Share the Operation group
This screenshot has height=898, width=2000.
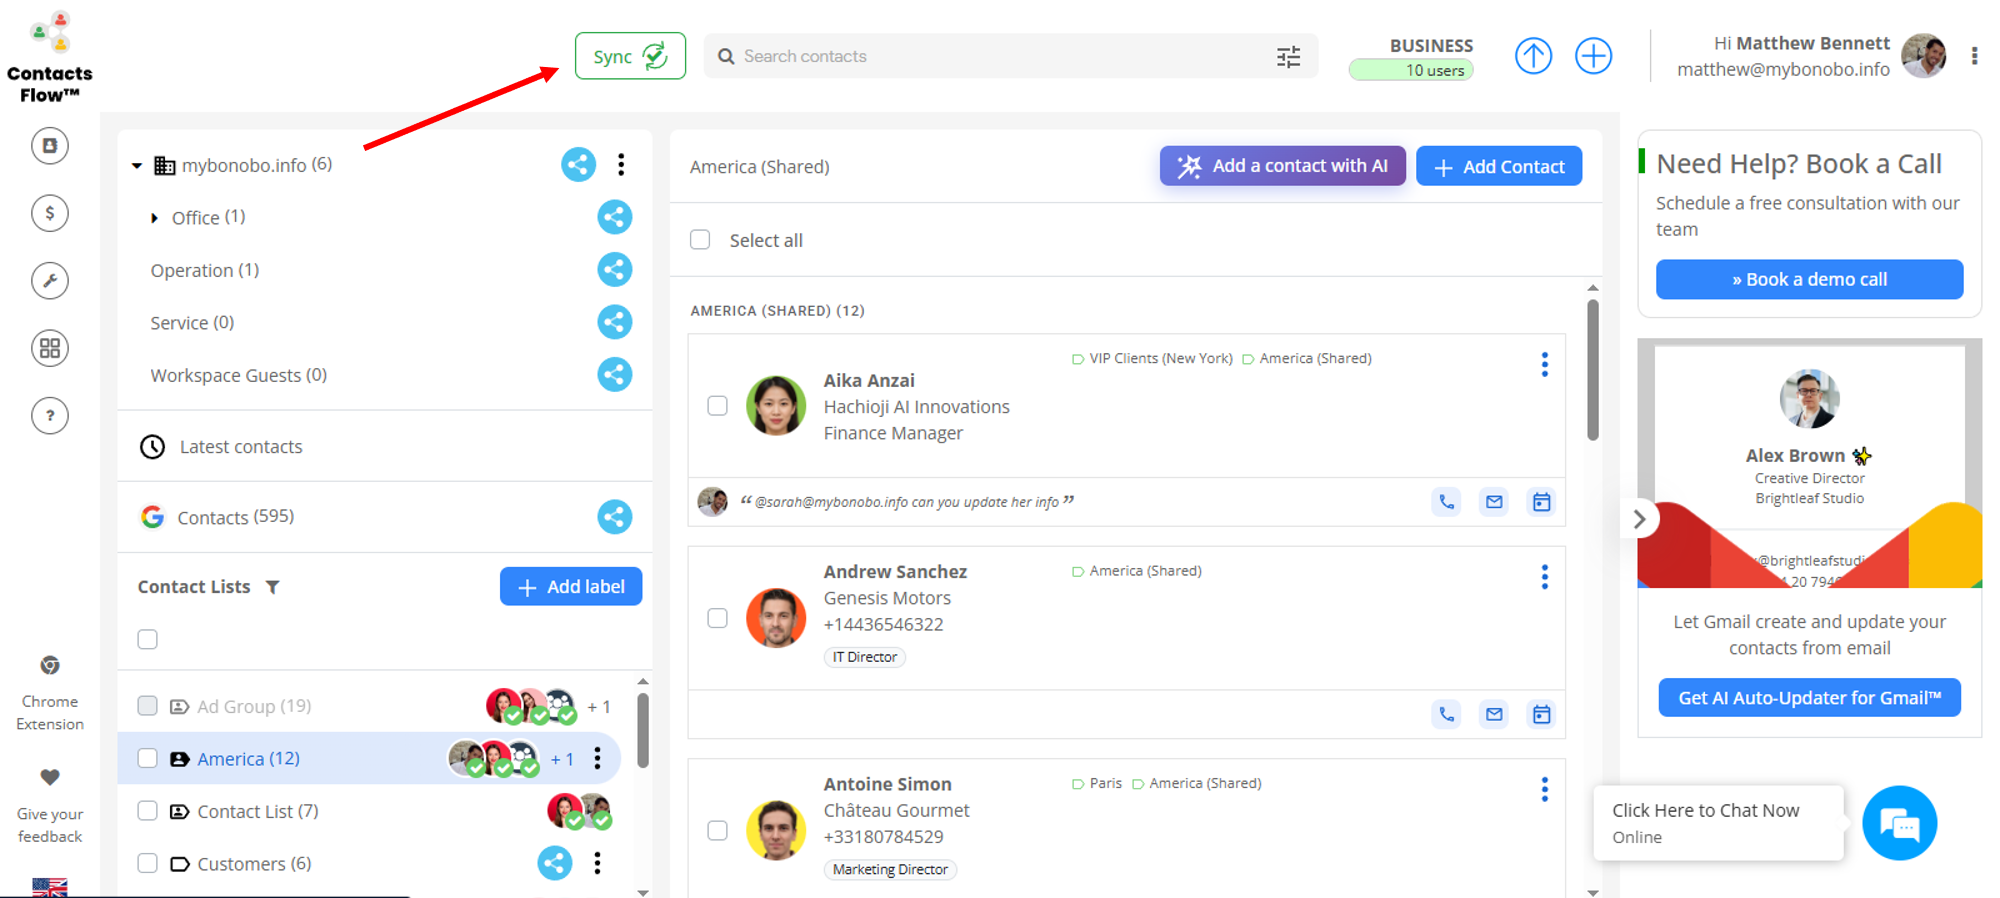[614, 270]
